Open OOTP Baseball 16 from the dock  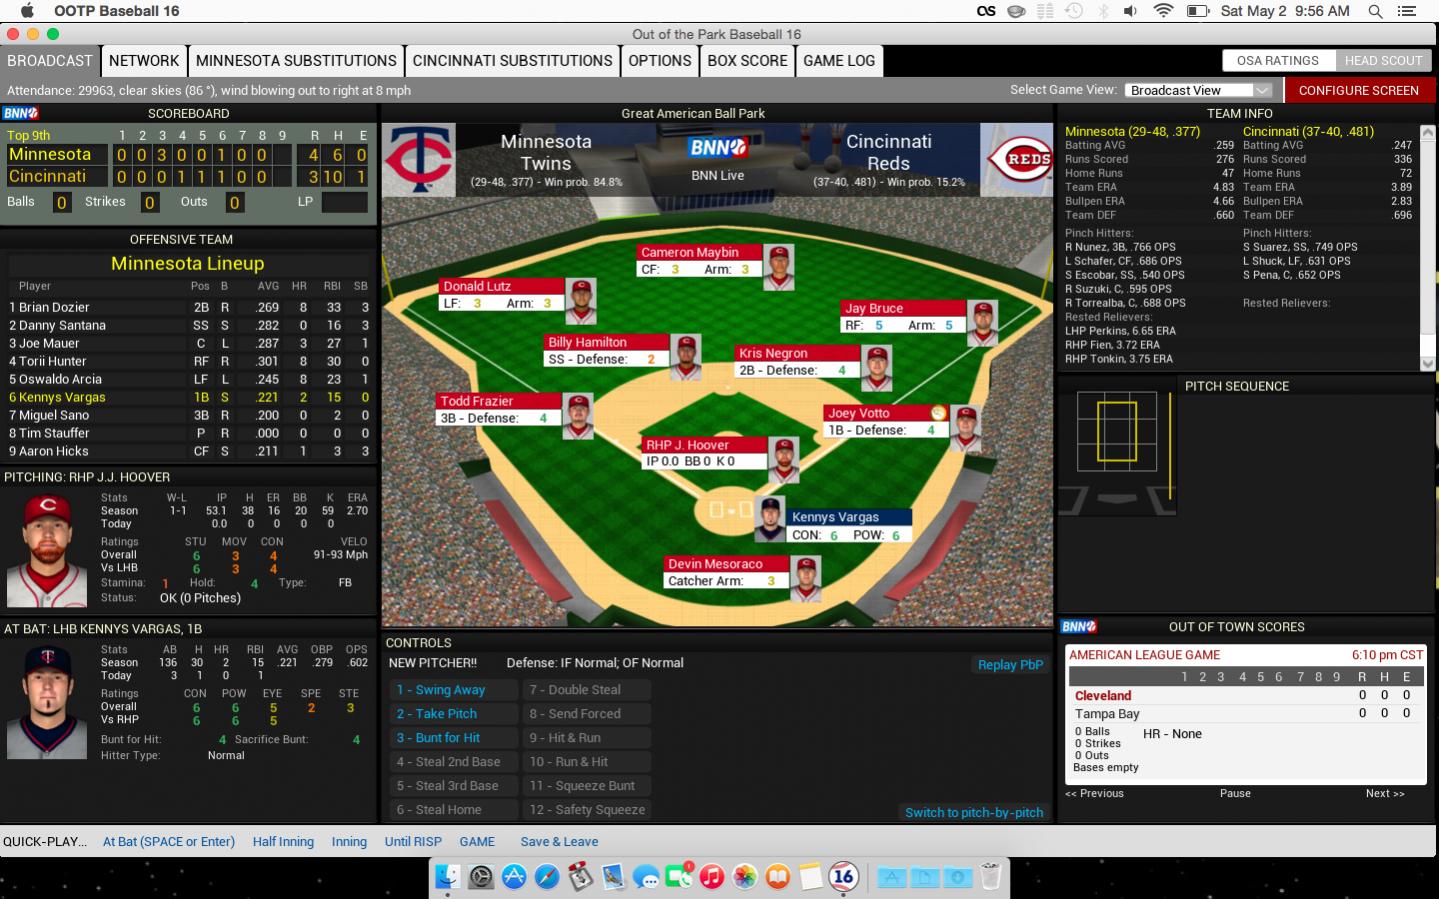[843, 877]
